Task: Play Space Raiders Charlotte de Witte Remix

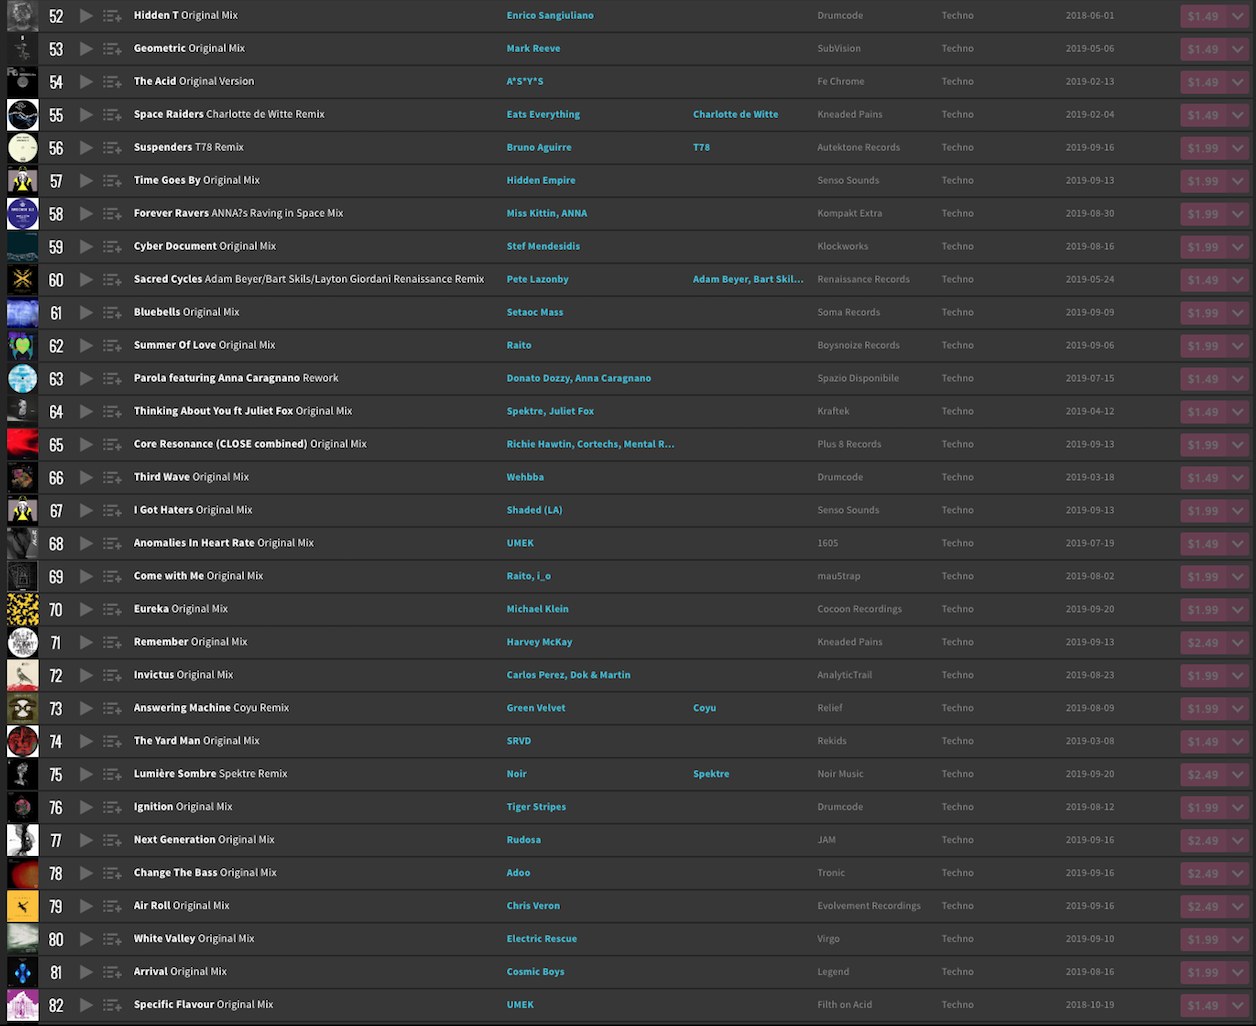Action: click(x=86, y=115)
